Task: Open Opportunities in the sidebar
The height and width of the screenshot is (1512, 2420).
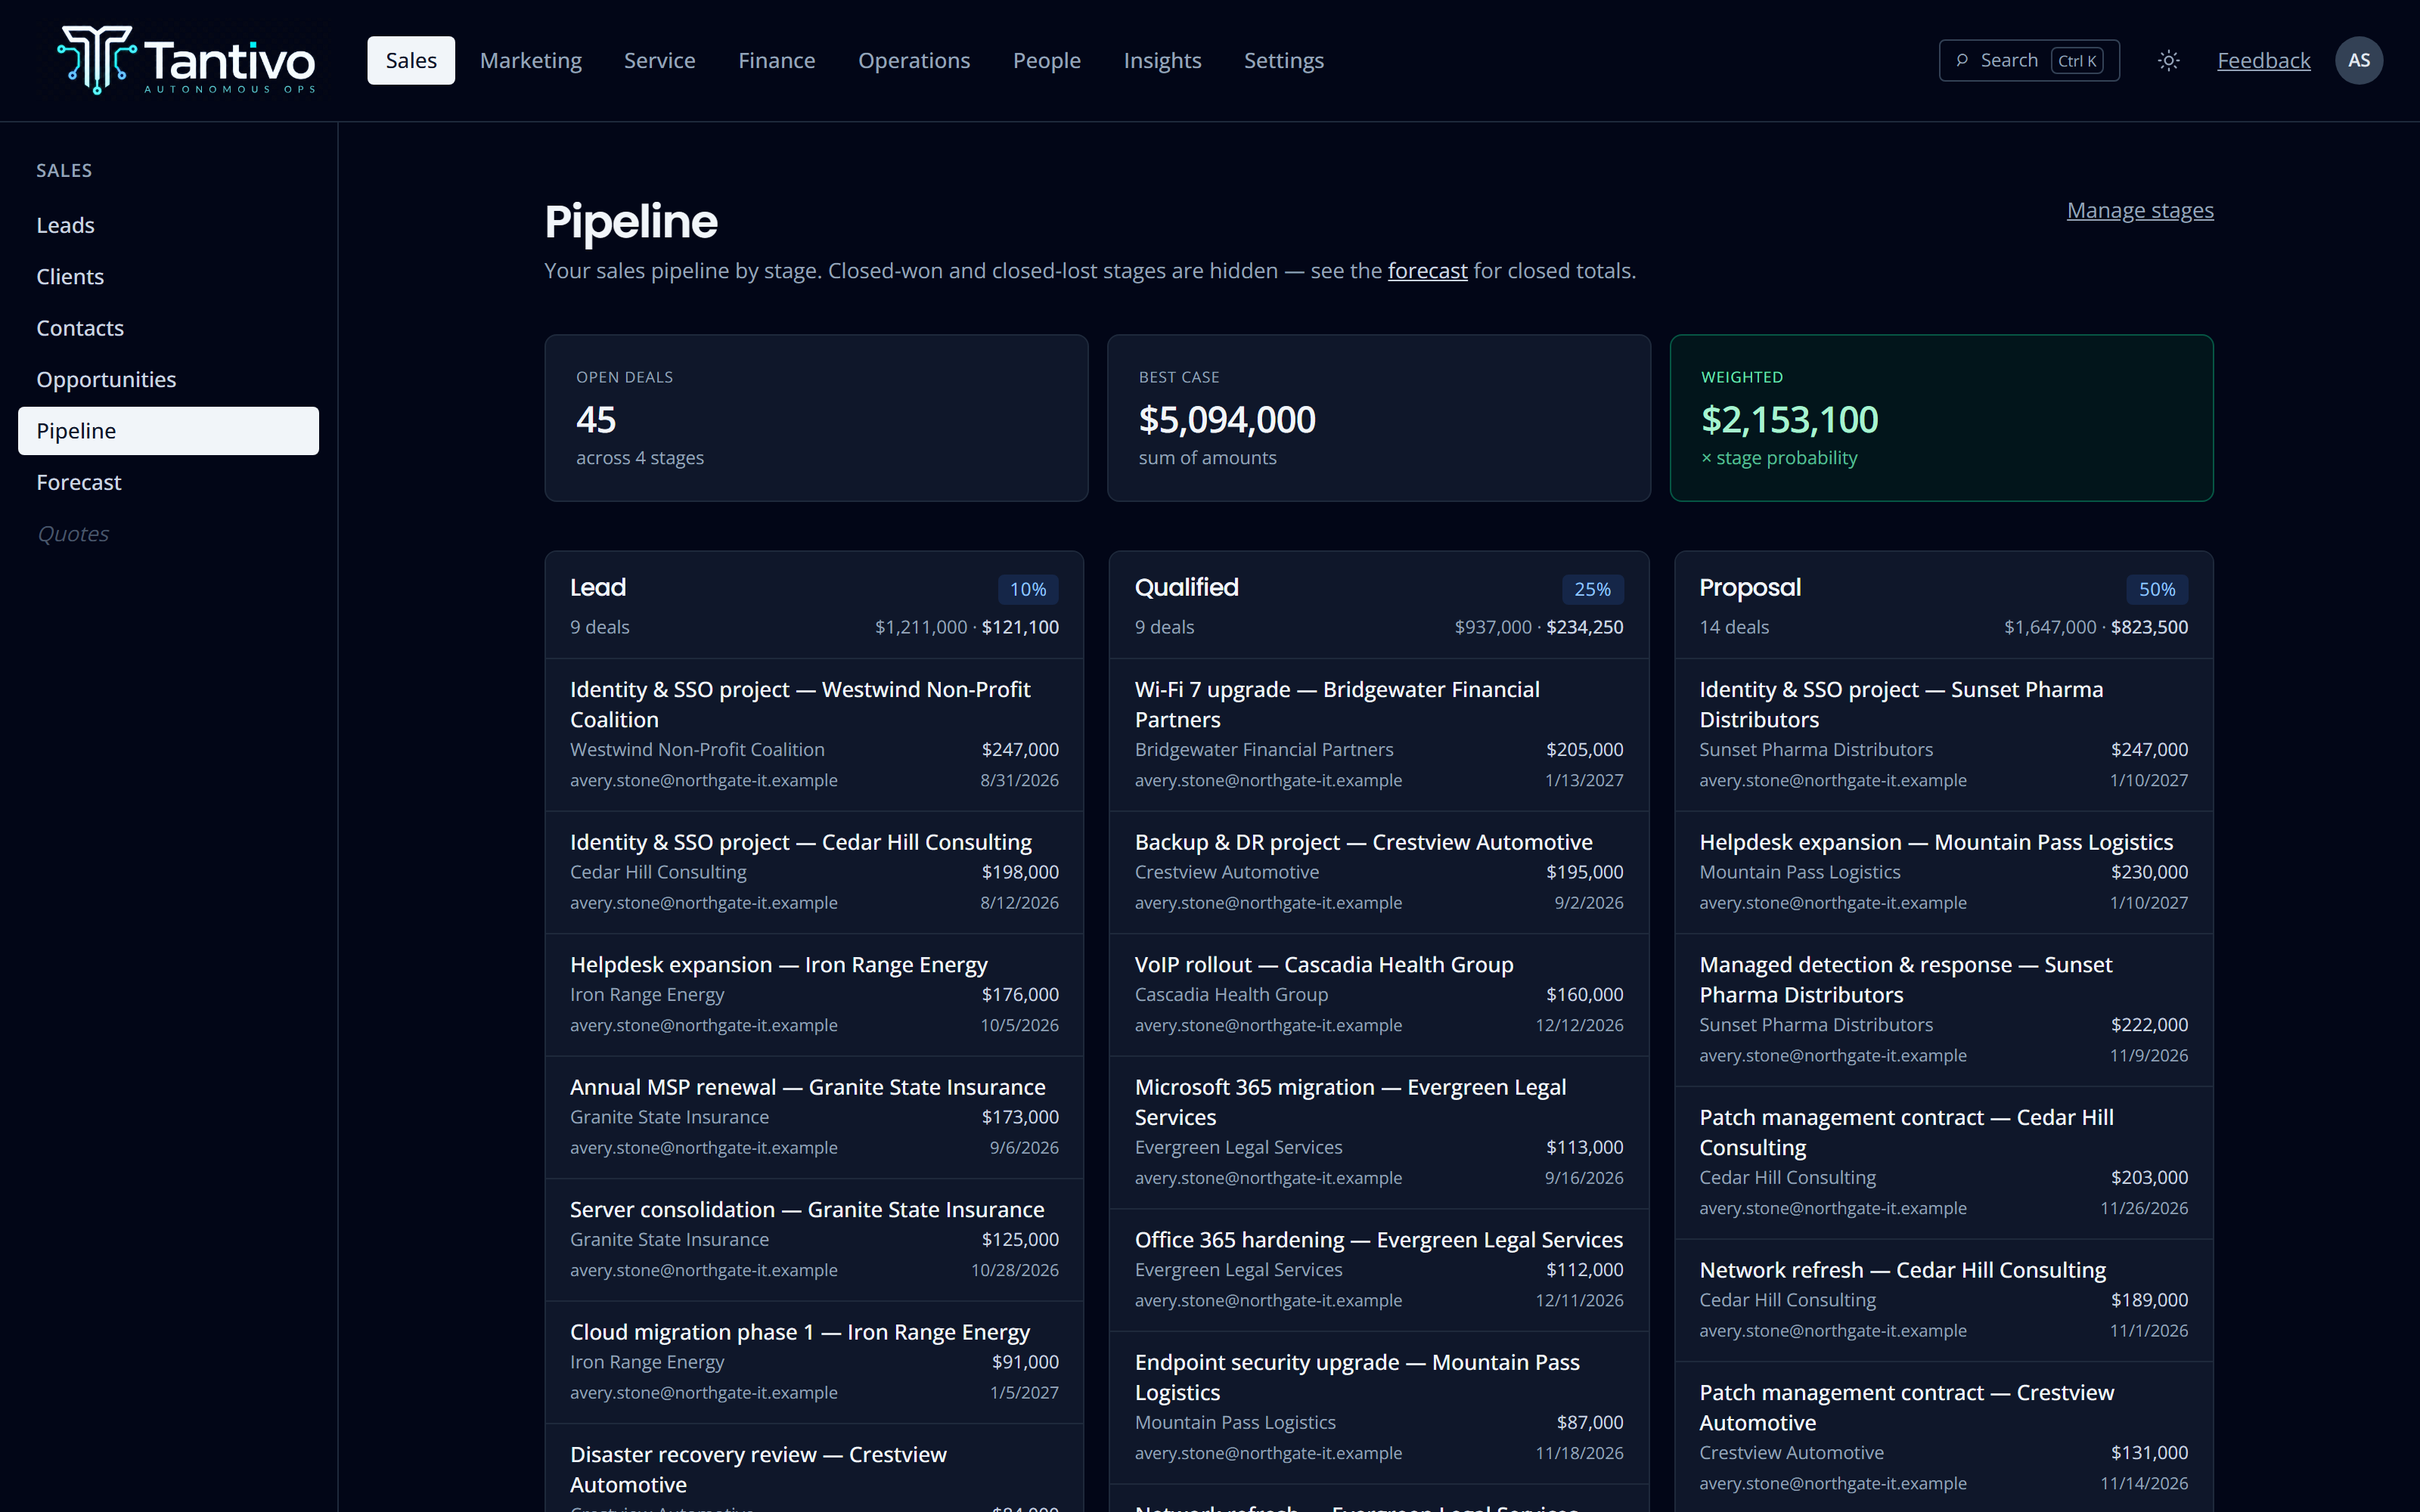Action: [168, 380]
